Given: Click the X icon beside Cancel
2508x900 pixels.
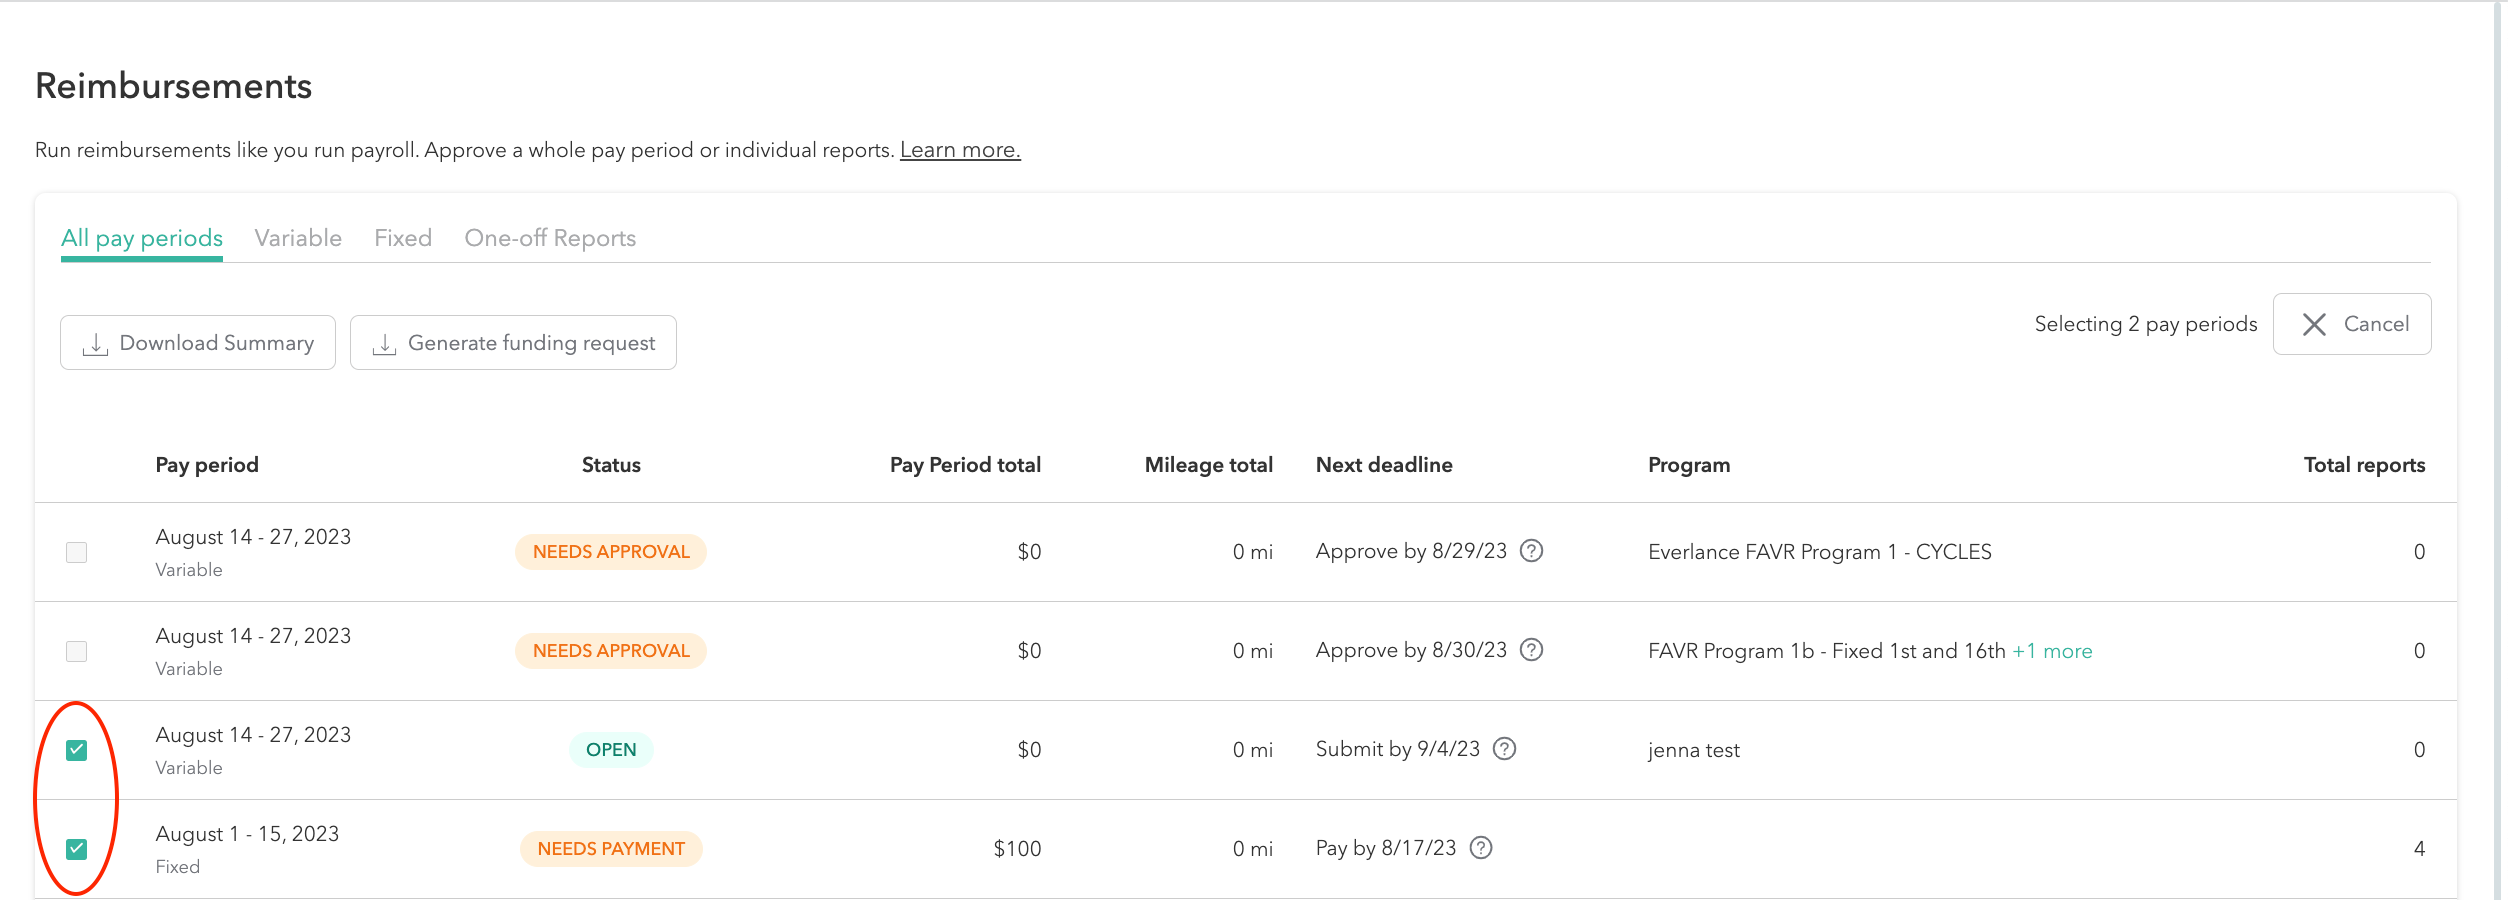Looking at the screenshot, I should 2313,324.
